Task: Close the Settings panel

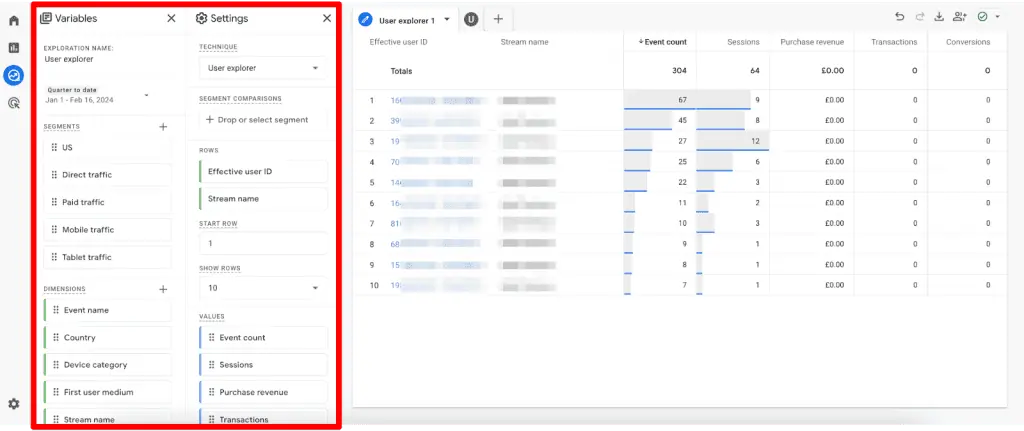Action: pyautogui.click(x=327, y=18)
